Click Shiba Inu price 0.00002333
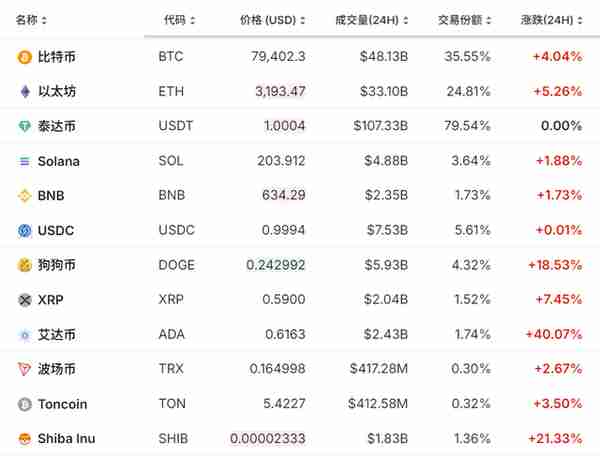The height and width of the screenshot is (456, 600). point(267,438)
